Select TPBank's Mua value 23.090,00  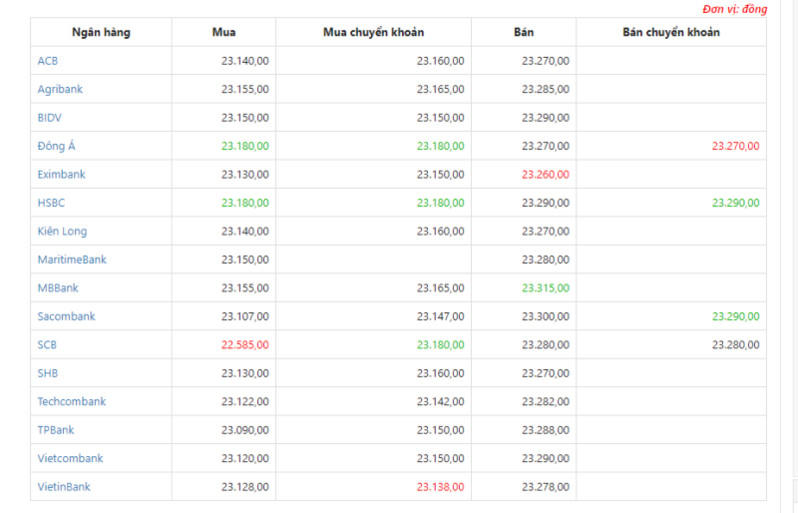click(x=245, y=430)
